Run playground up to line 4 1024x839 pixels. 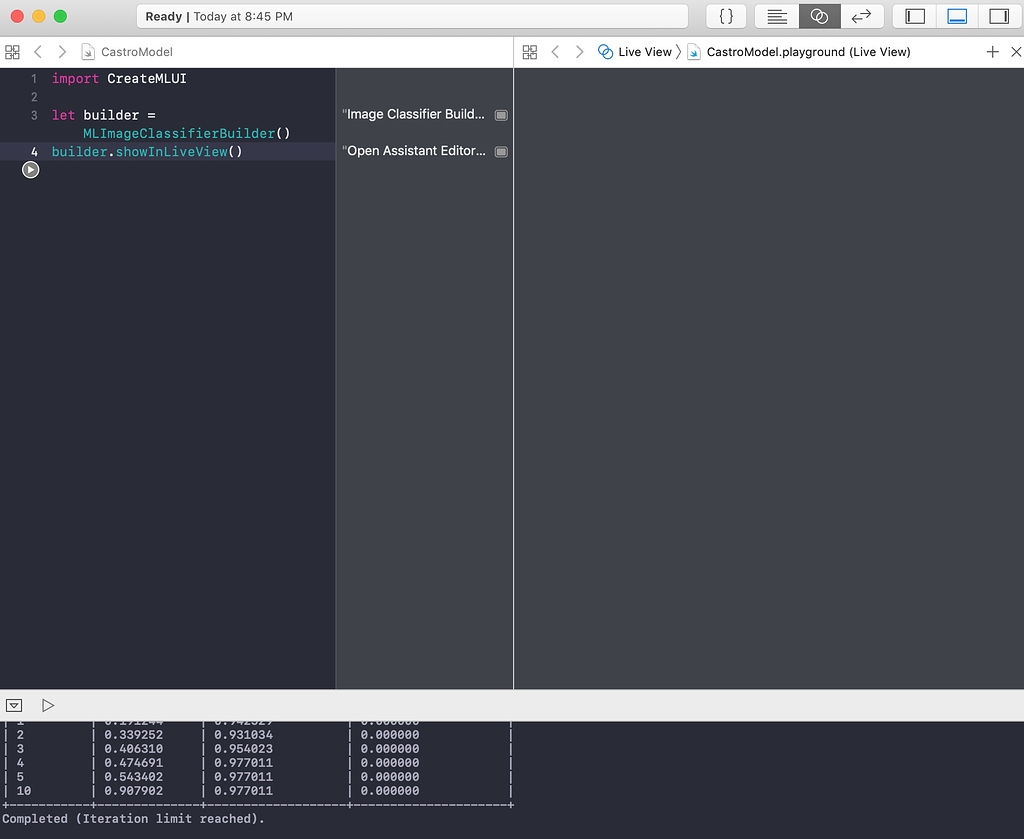31,170
